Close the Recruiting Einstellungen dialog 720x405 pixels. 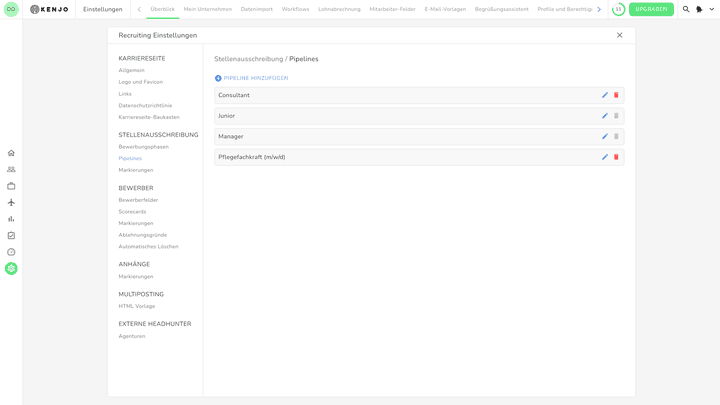619,35
